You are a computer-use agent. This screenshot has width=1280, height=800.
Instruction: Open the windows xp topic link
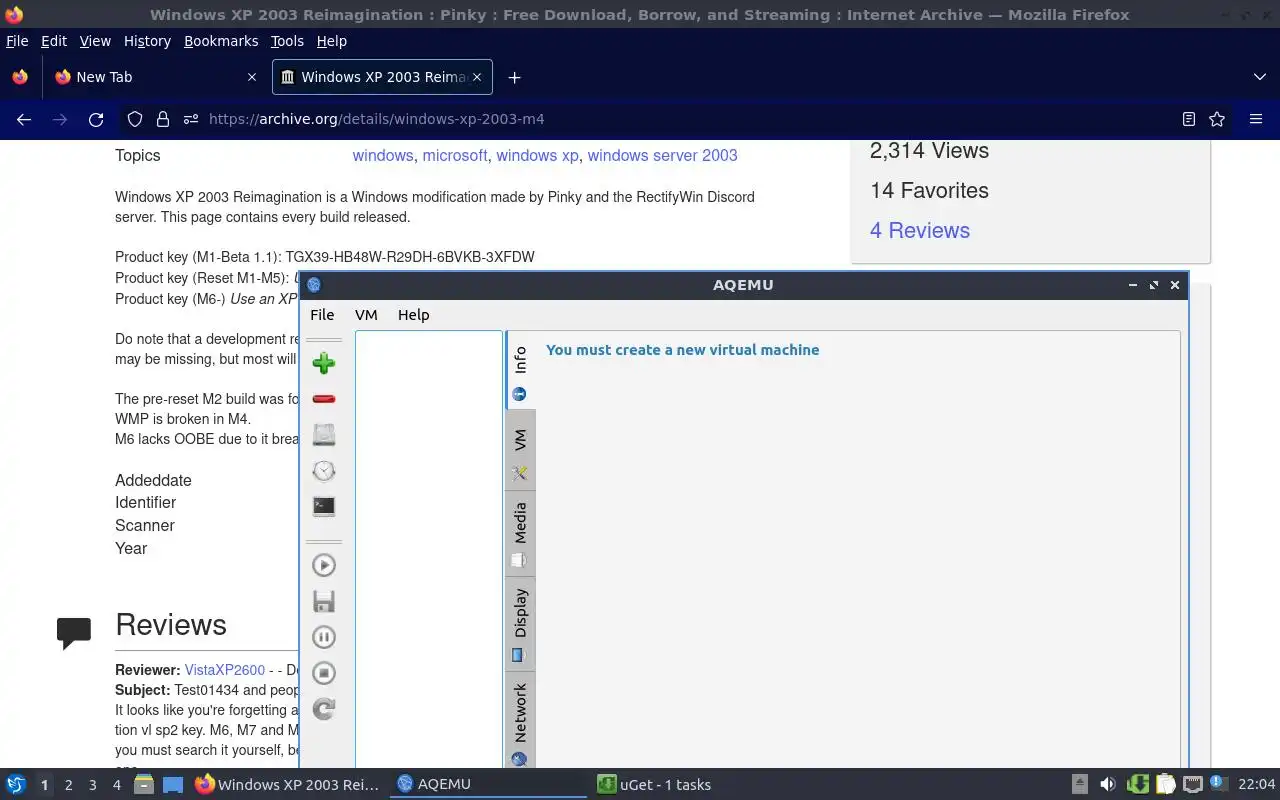(x=537, y=155)
